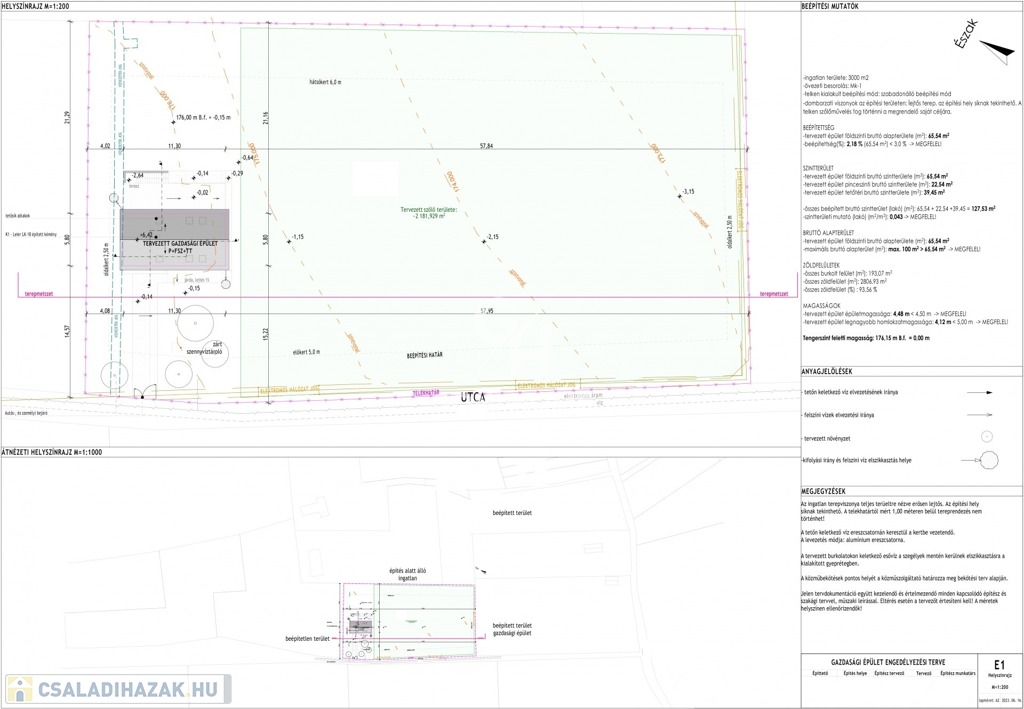
Task: Click the small overview site plan thumbnail
Action: [410, 611]
